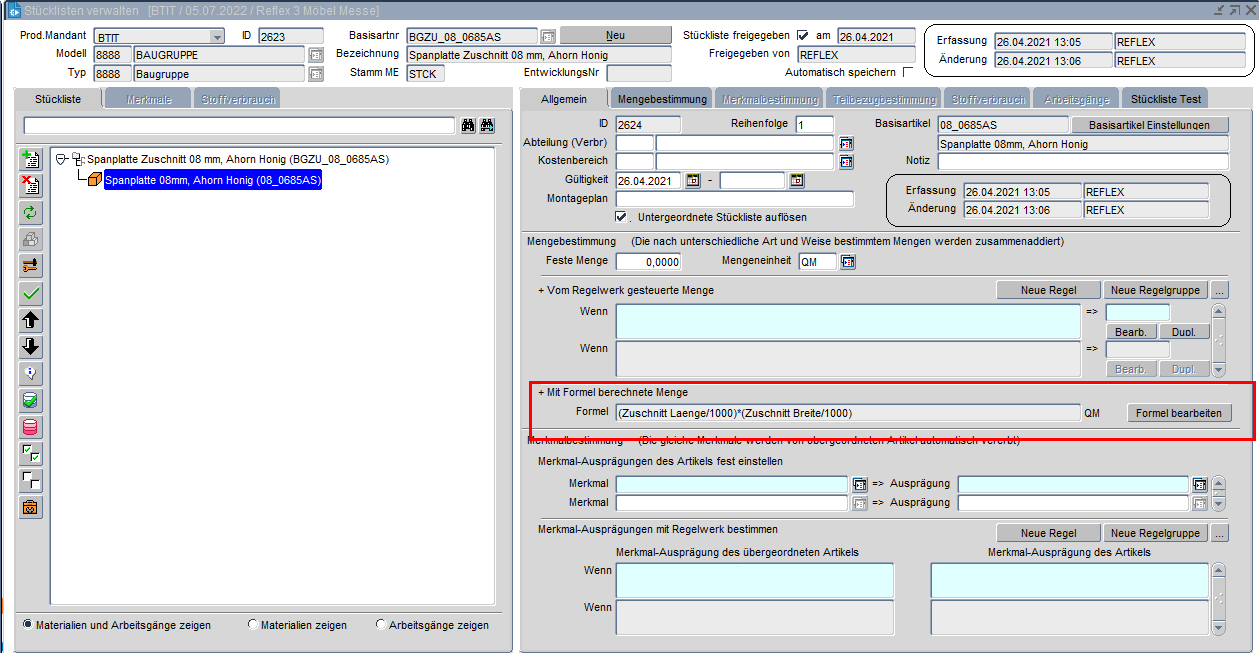
Task: Click the scrollbar down arrow beside the Wenn rule fields
Action: click(1218, 369)
